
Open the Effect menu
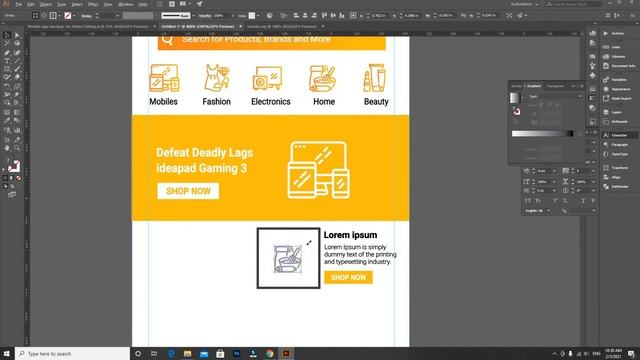[93, 4]
